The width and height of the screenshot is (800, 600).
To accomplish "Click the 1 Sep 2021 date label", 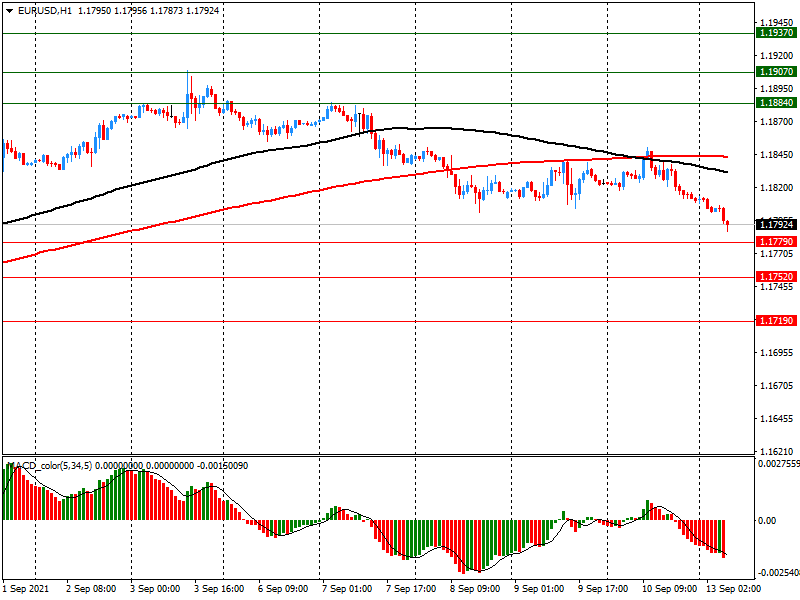I will (26, 589).
